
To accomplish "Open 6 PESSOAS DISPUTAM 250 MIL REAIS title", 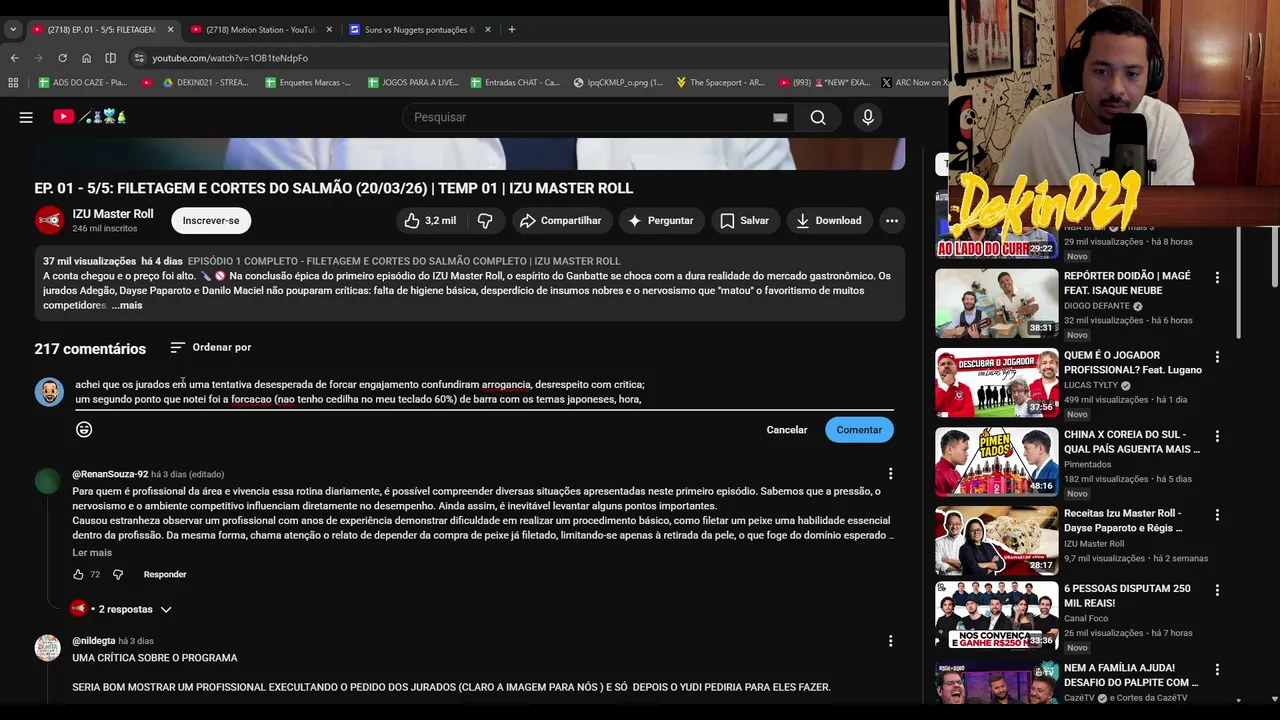I will pyautogui.click(x=1127, y=596).
